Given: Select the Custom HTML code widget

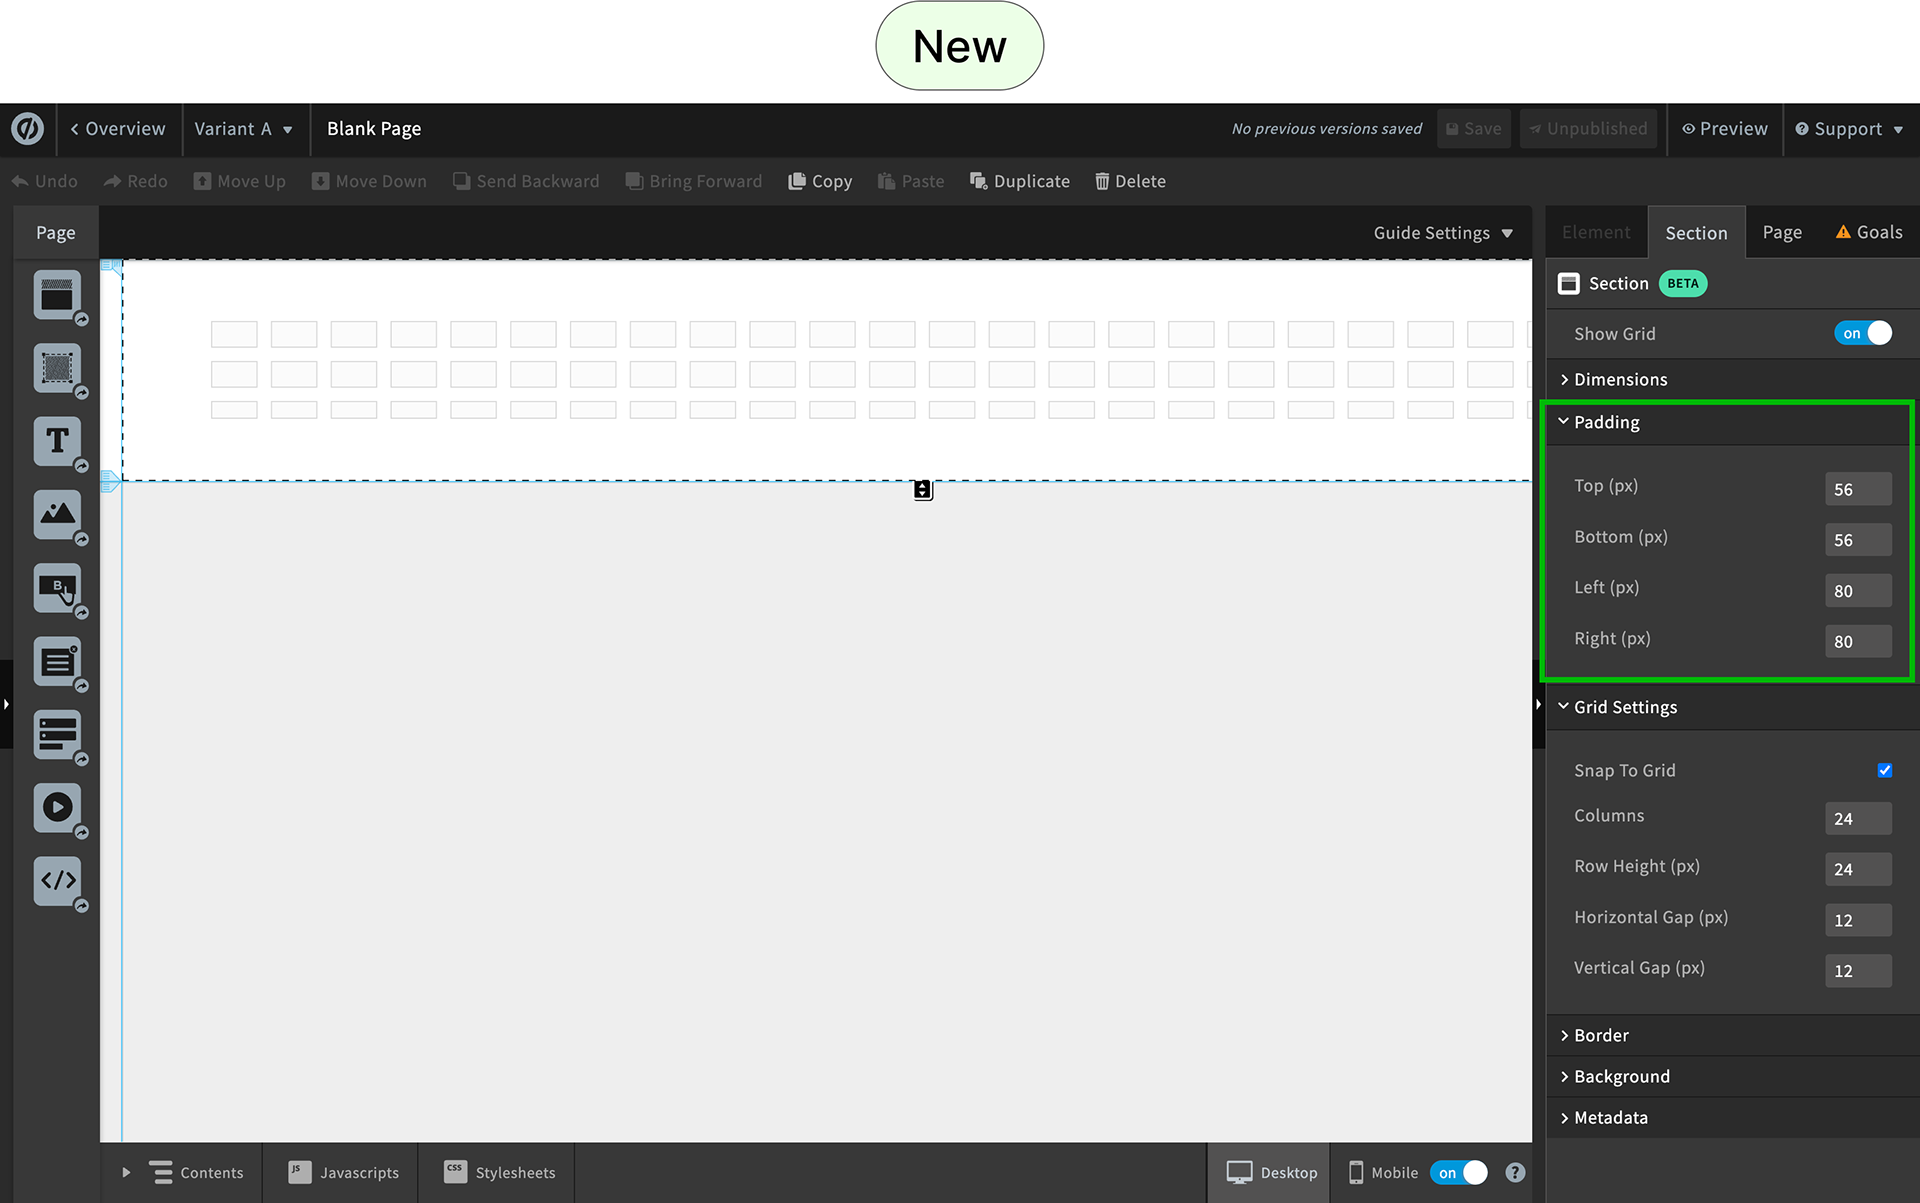Looking at the screenshot, I should 57,880.
